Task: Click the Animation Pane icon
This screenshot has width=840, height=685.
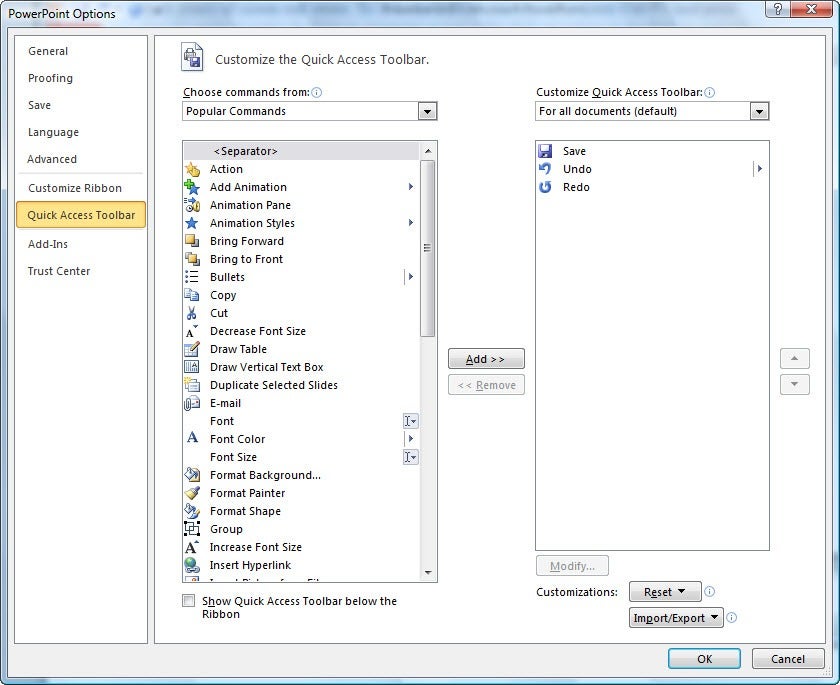Action: (x=192, y=205)
